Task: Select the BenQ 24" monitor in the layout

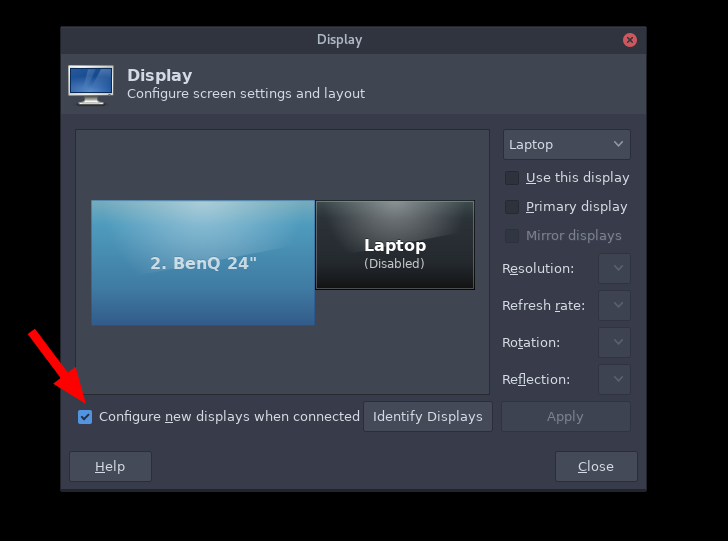Action: click(x=203, y=263)
